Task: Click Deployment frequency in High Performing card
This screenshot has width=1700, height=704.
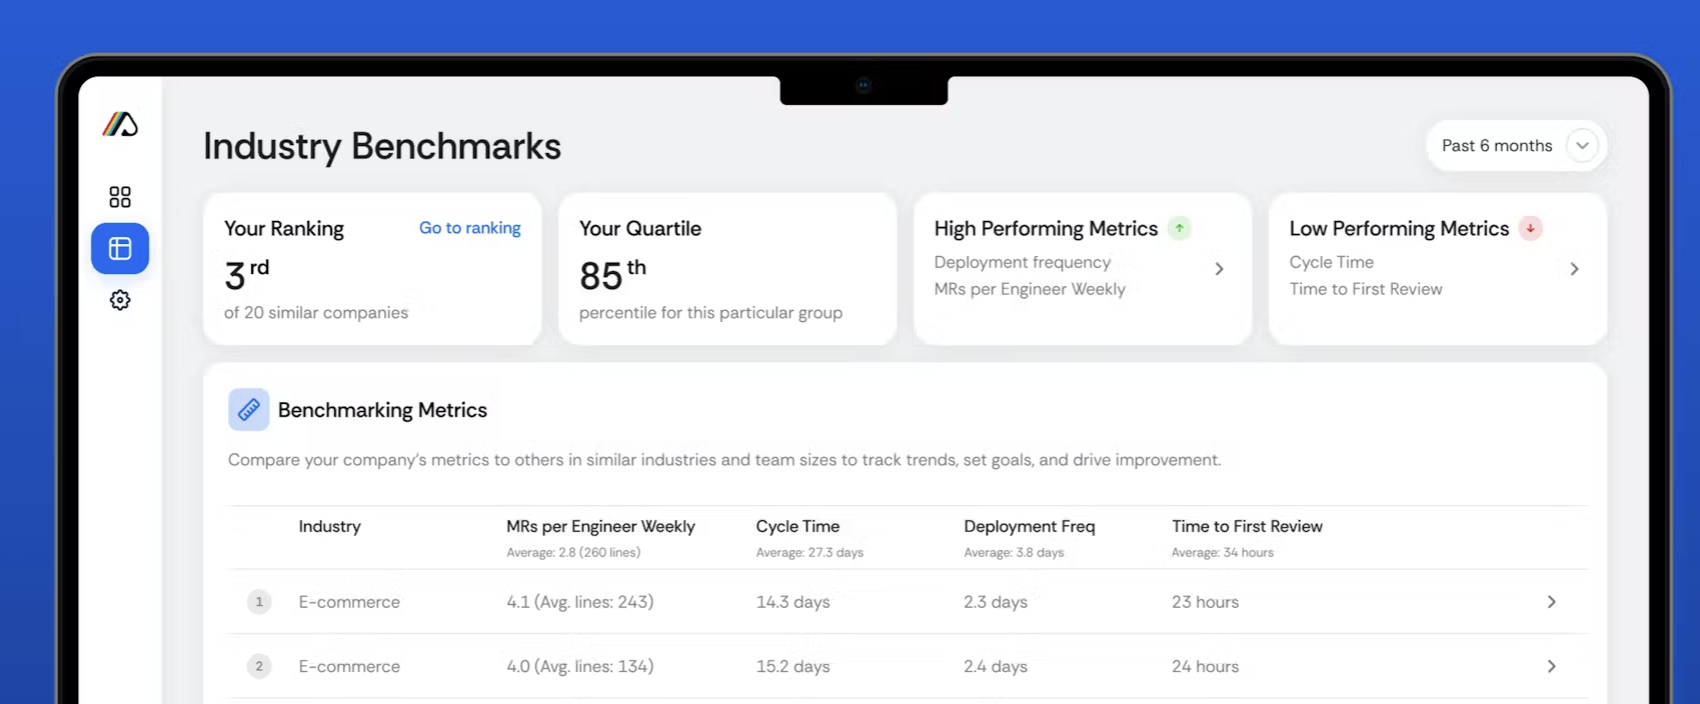Action: pyautogui.click(x=1022, y=262)
